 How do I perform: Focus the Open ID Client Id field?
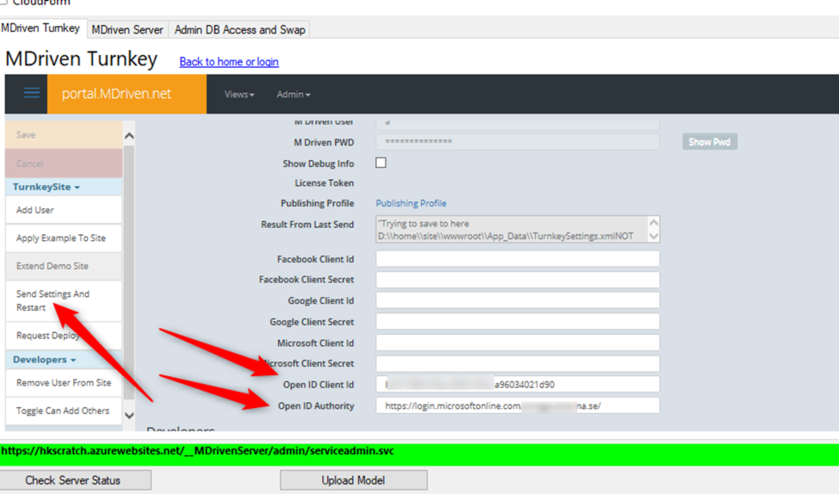[x=517, y=384]
